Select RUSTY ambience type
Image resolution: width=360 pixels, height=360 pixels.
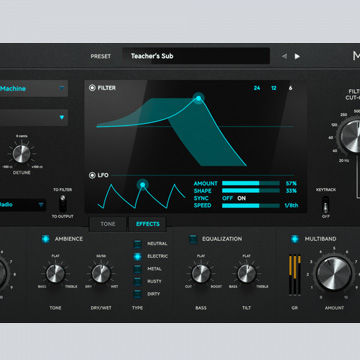(x=137, y=282)
